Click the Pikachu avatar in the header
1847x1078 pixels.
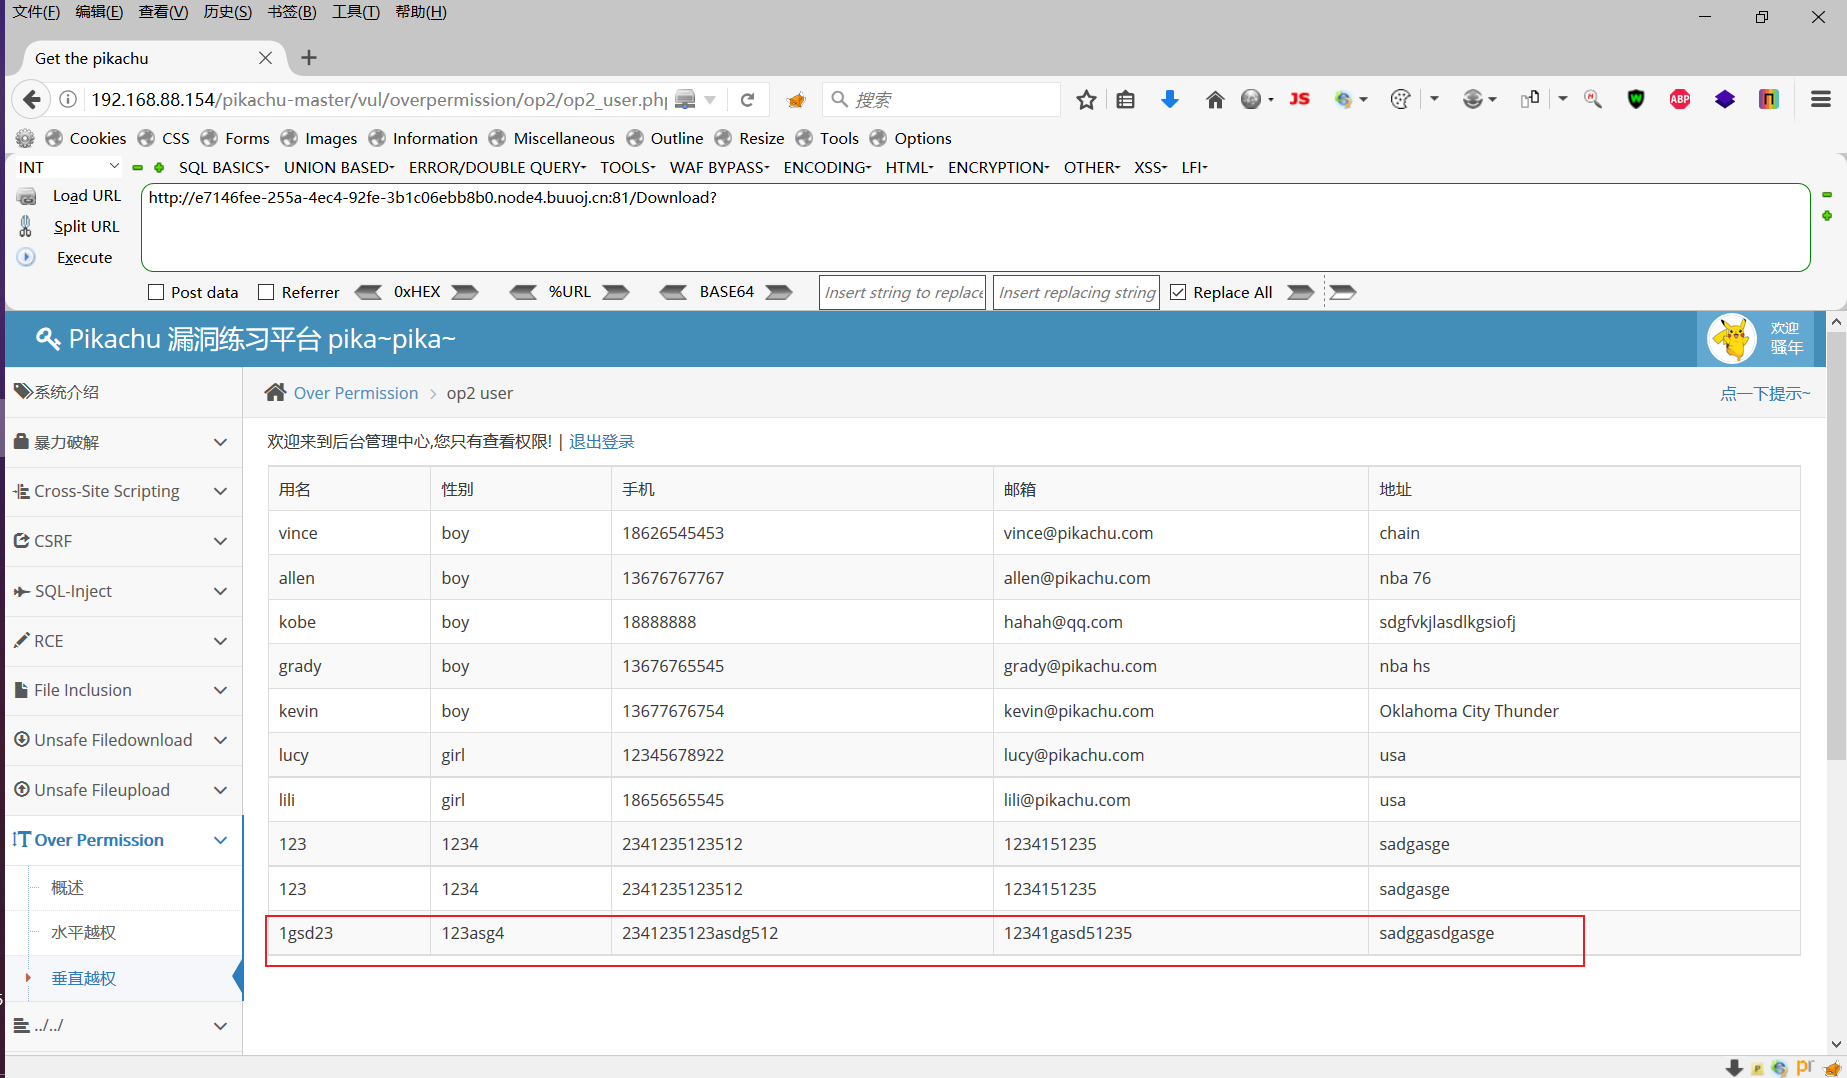click(x=1731, y=339)
